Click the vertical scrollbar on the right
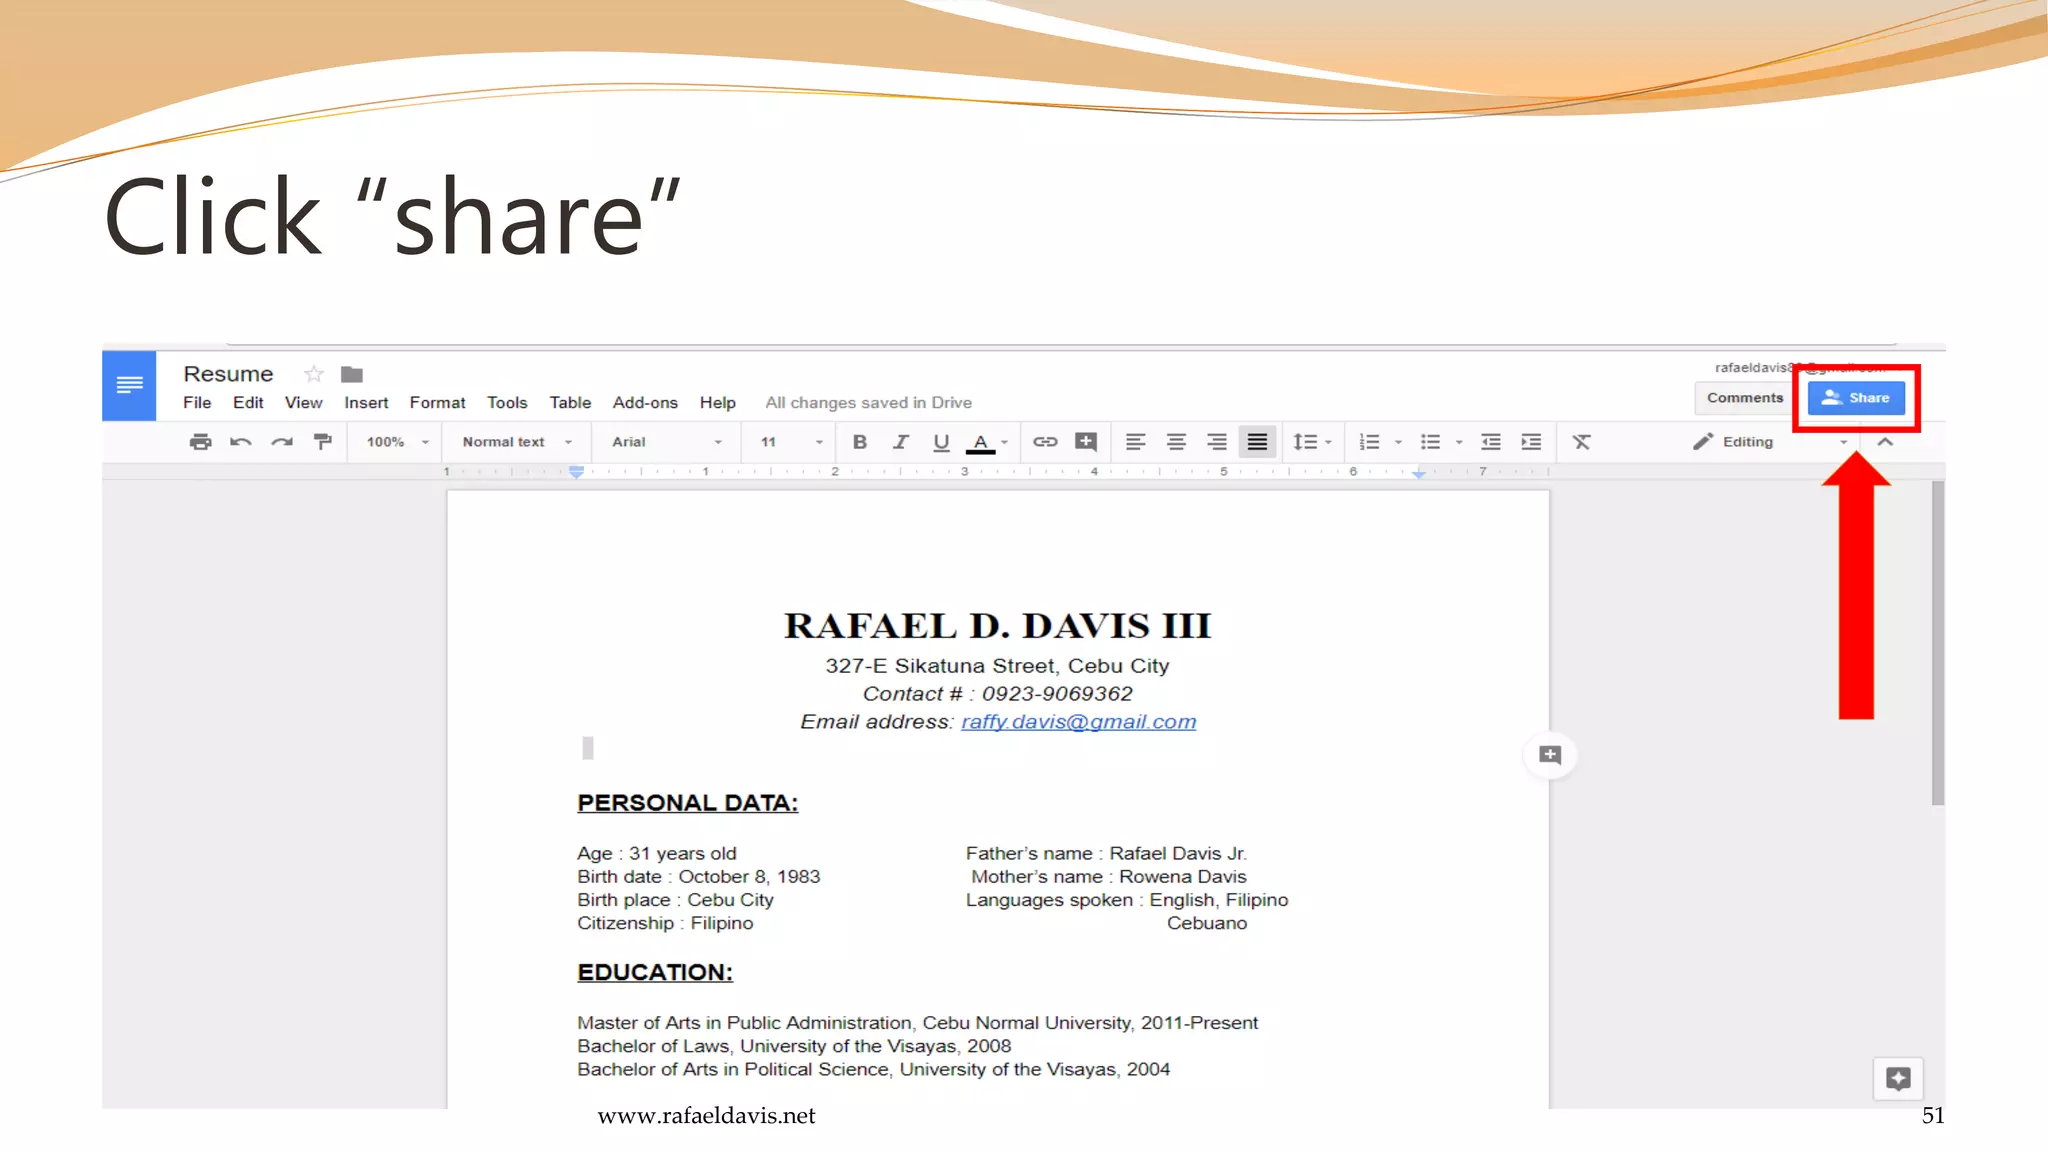 (x=1938, y=645)
